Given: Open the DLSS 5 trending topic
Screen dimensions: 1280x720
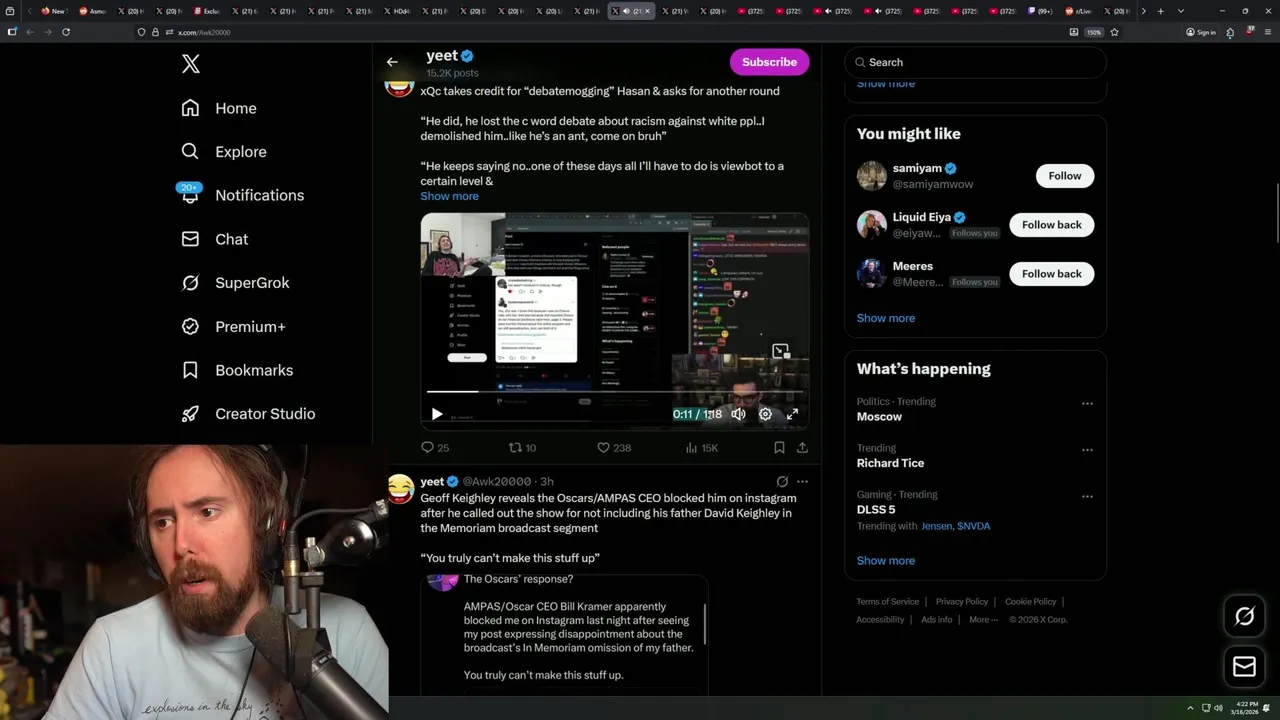Looking at the screenshot, I should tap(877, 510).
